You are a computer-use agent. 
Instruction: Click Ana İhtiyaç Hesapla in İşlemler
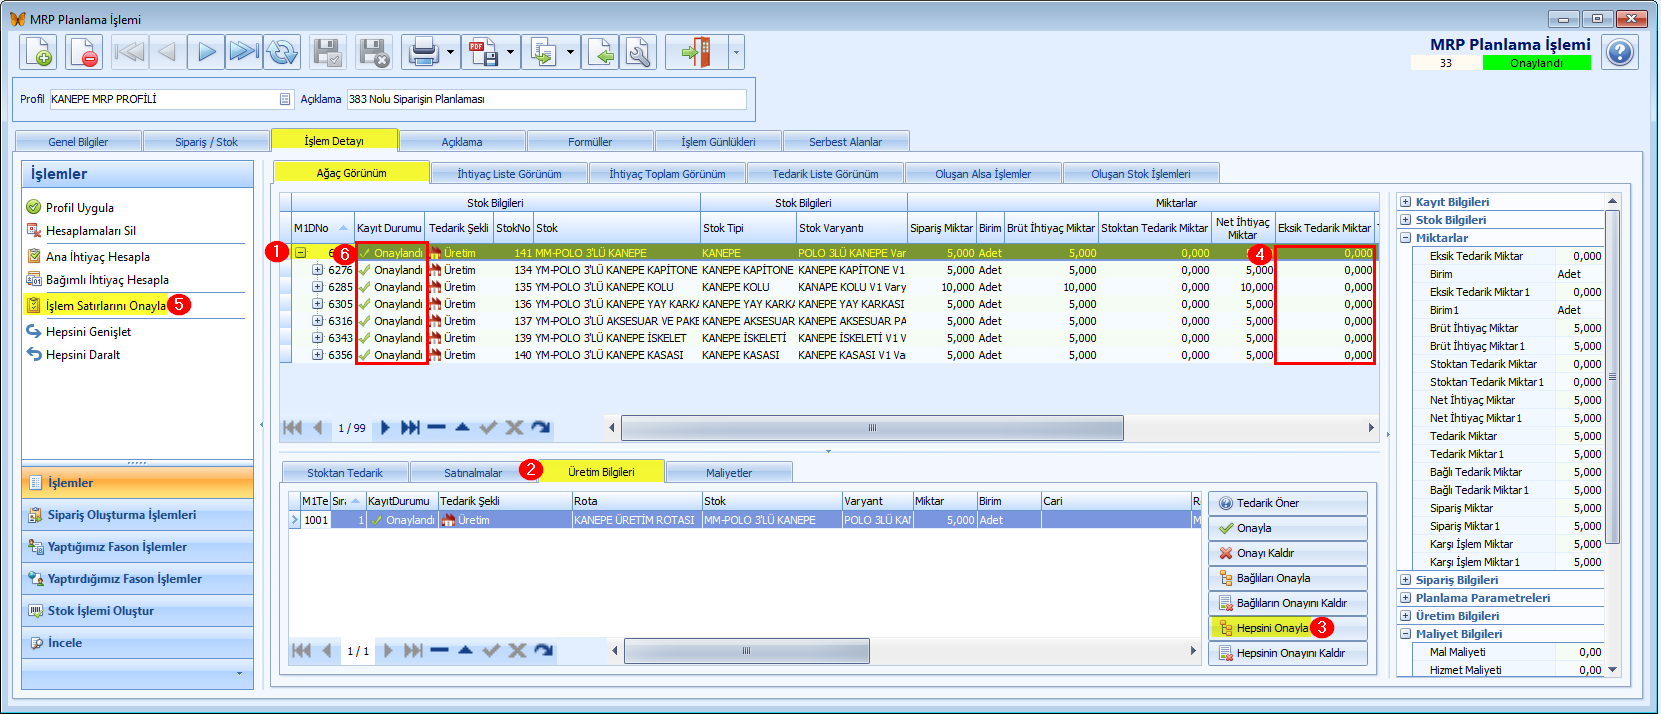point(97,257)
